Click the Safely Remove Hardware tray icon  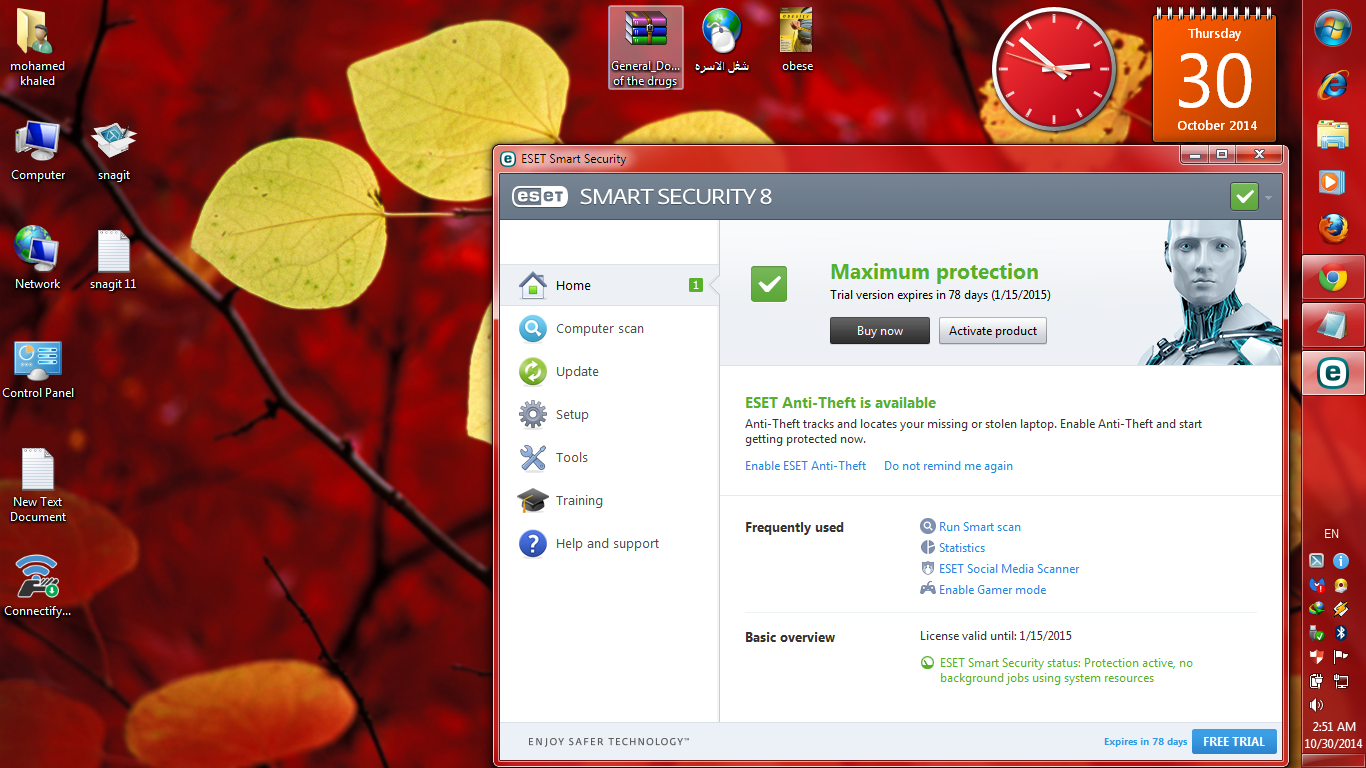pos(1317,633)
